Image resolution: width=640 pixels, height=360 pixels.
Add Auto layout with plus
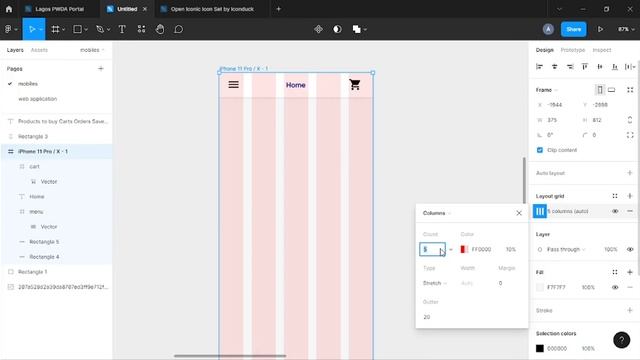(630, 173)
